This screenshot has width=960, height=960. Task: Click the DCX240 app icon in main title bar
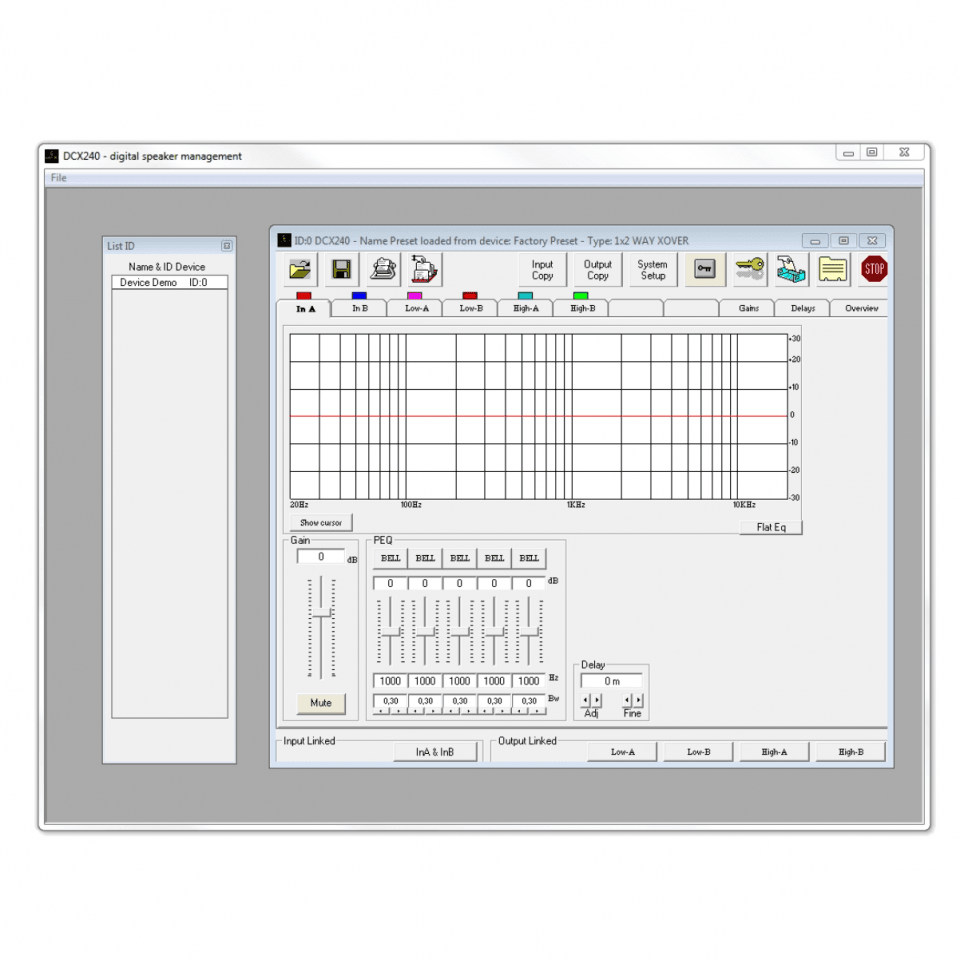tap(52, 156)
